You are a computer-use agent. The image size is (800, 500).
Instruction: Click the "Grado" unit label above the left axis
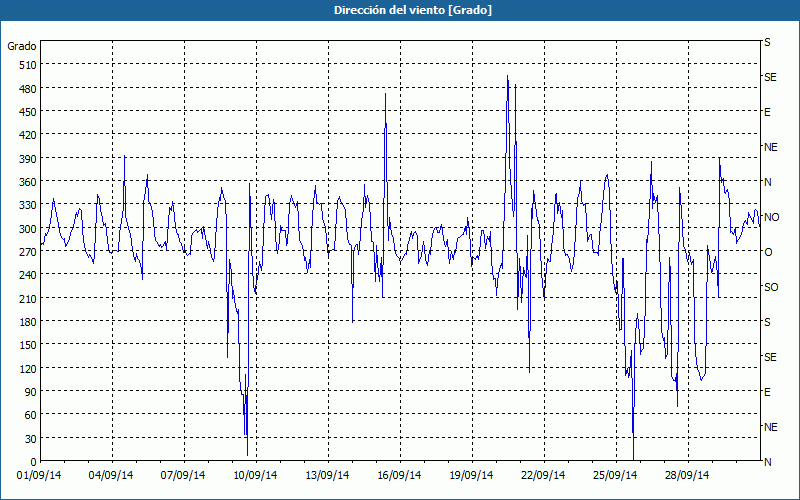[21, 46]
